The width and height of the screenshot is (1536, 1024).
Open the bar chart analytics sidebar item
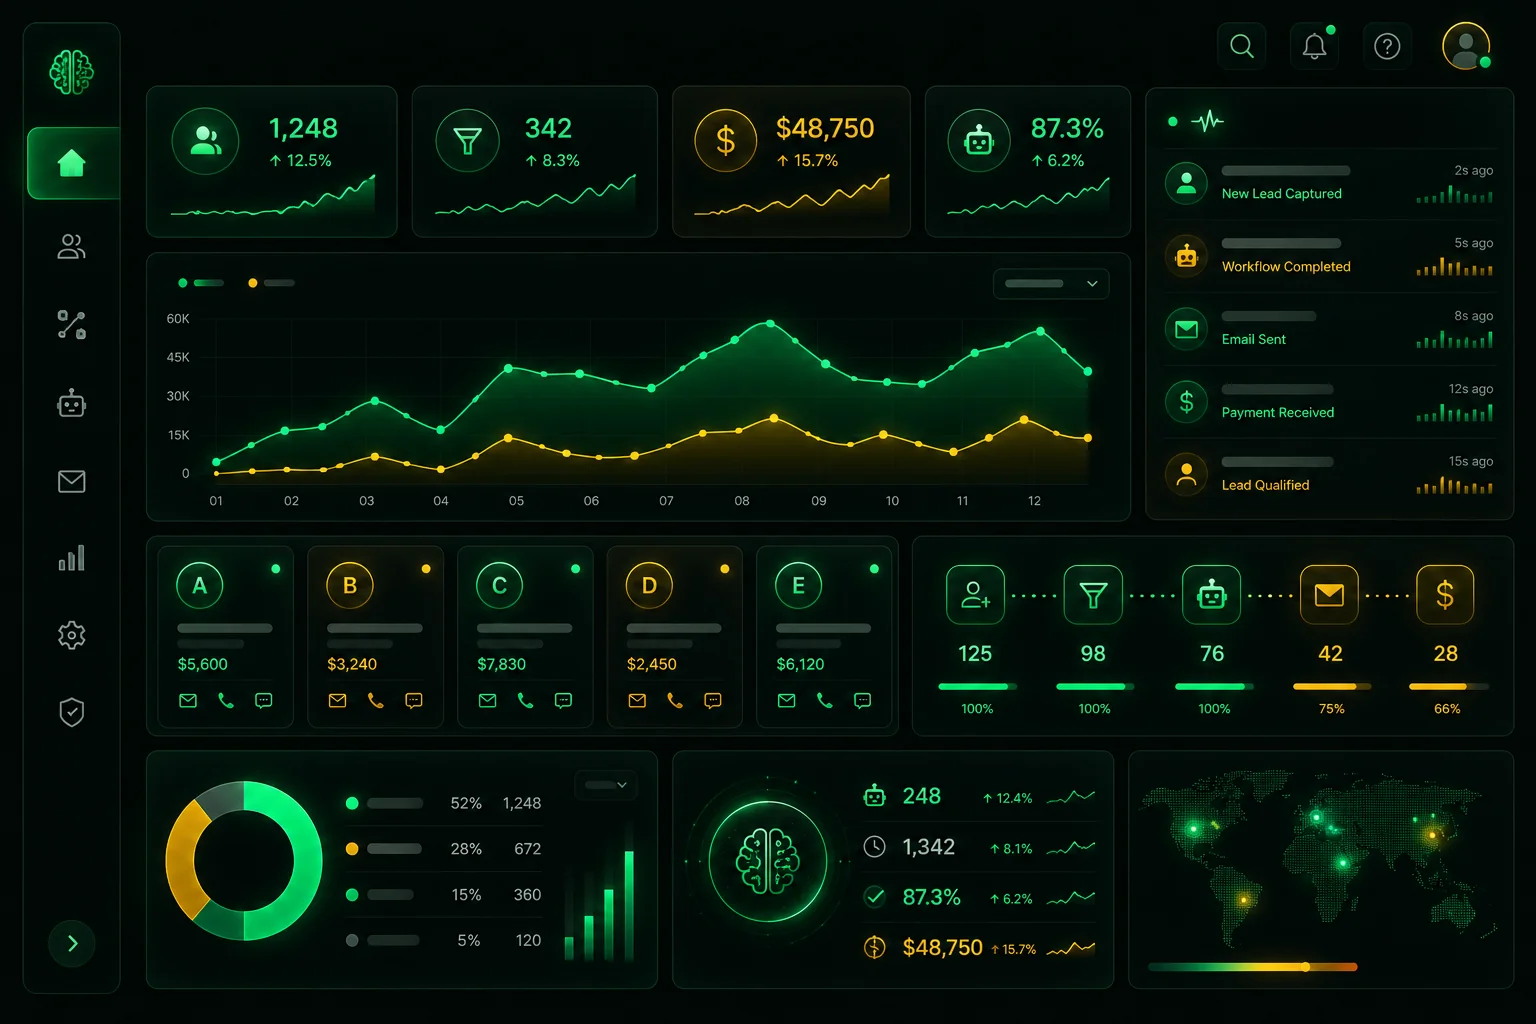(x=71, y=558)
